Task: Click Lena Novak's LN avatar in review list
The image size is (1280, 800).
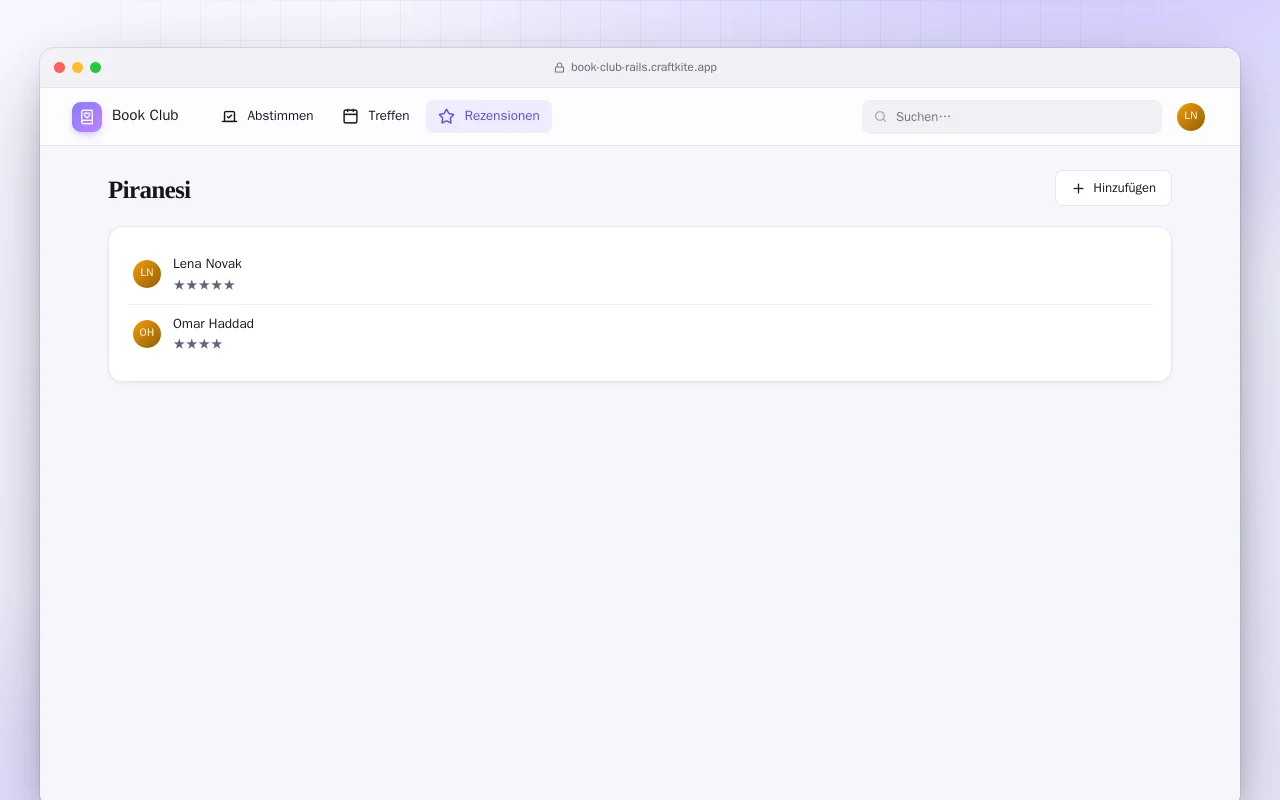Action: 147,274
